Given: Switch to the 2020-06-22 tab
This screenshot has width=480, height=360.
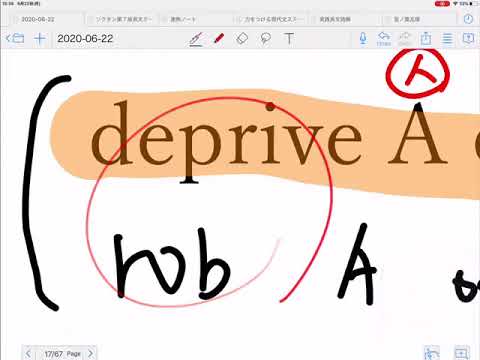Looking at the screenshot, I should [x=38, y=19].
